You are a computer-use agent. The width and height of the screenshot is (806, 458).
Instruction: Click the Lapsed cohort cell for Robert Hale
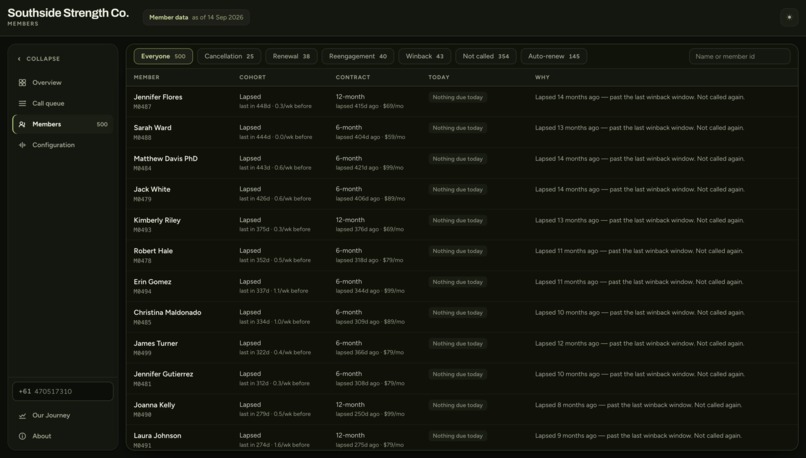tap(274, 255)
